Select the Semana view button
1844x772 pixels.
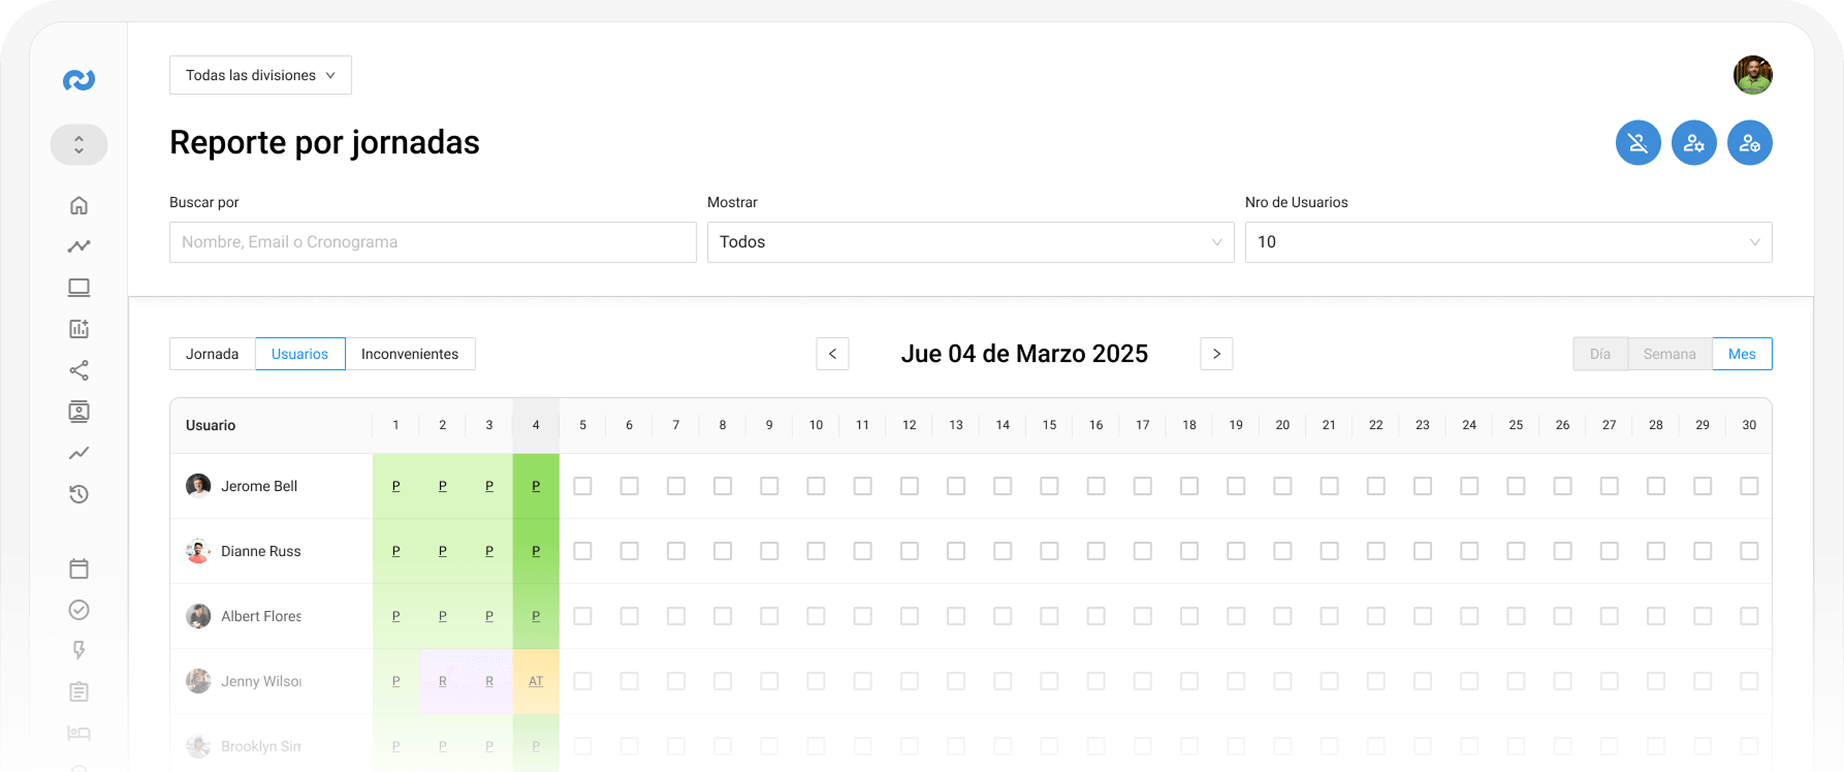(1669, 354)
